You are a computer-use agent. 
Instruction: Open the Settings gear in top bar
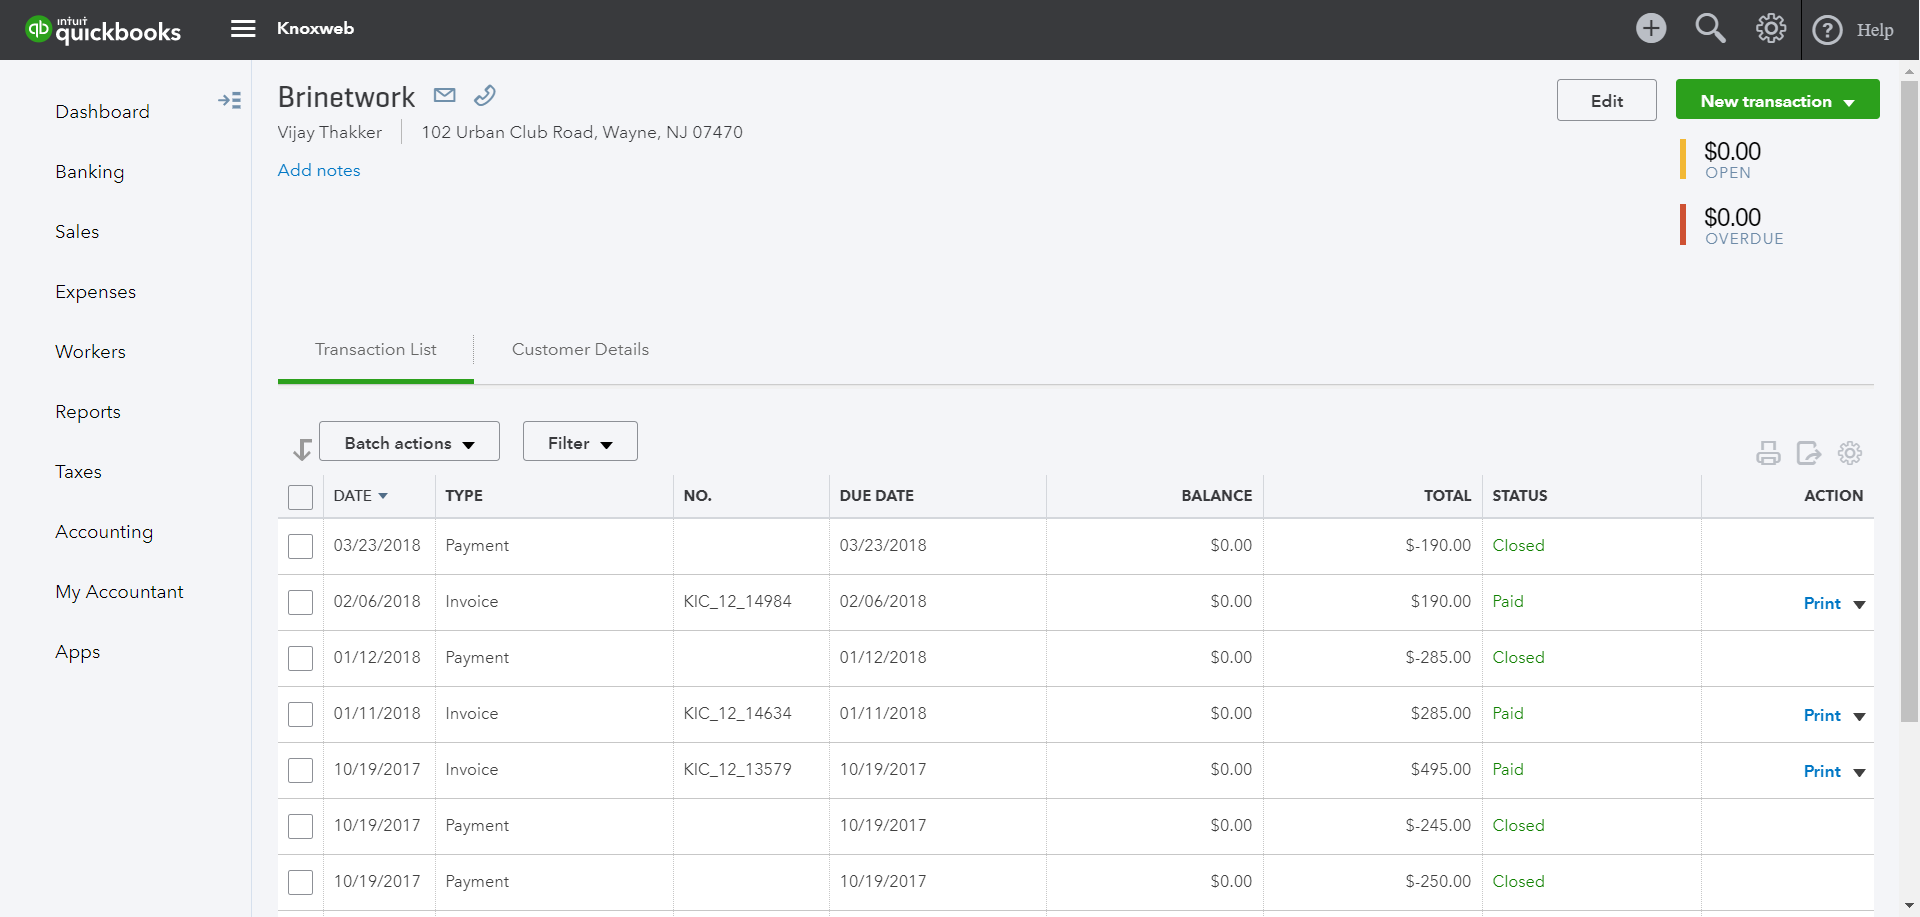(1770, 28)
